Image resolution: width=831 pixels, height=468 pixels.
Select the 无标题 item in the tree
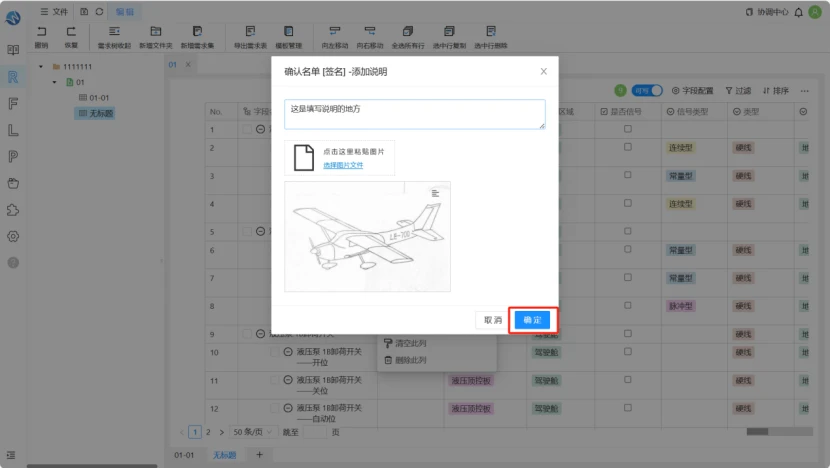[95, 113]
